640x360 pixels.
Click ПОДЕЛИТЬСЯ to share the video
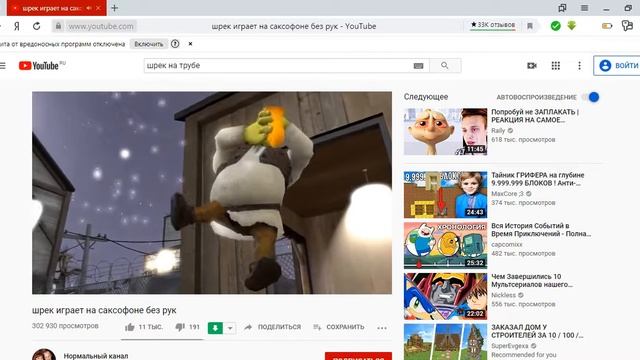[x=273, y=327]
